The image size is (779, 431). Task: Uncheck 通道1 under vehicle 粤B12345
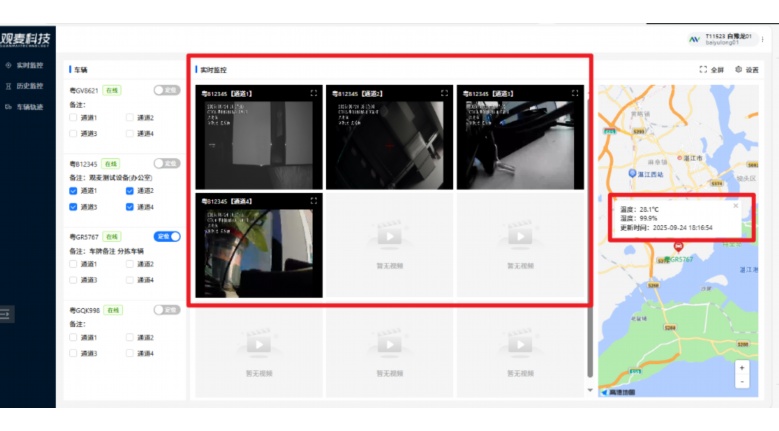73,191
